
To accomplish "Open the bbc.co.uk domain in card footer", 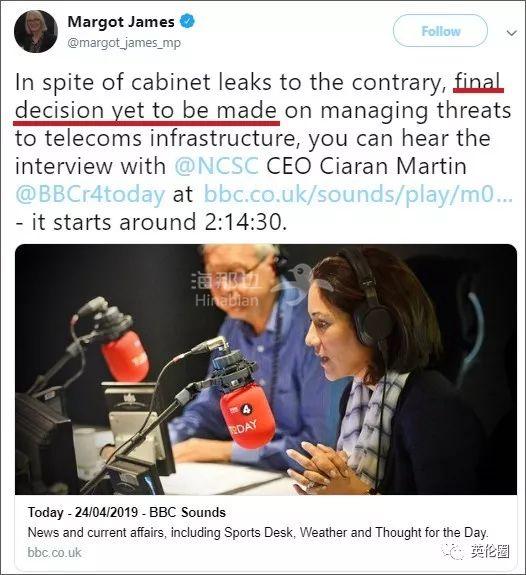I will tap(55, 552).
